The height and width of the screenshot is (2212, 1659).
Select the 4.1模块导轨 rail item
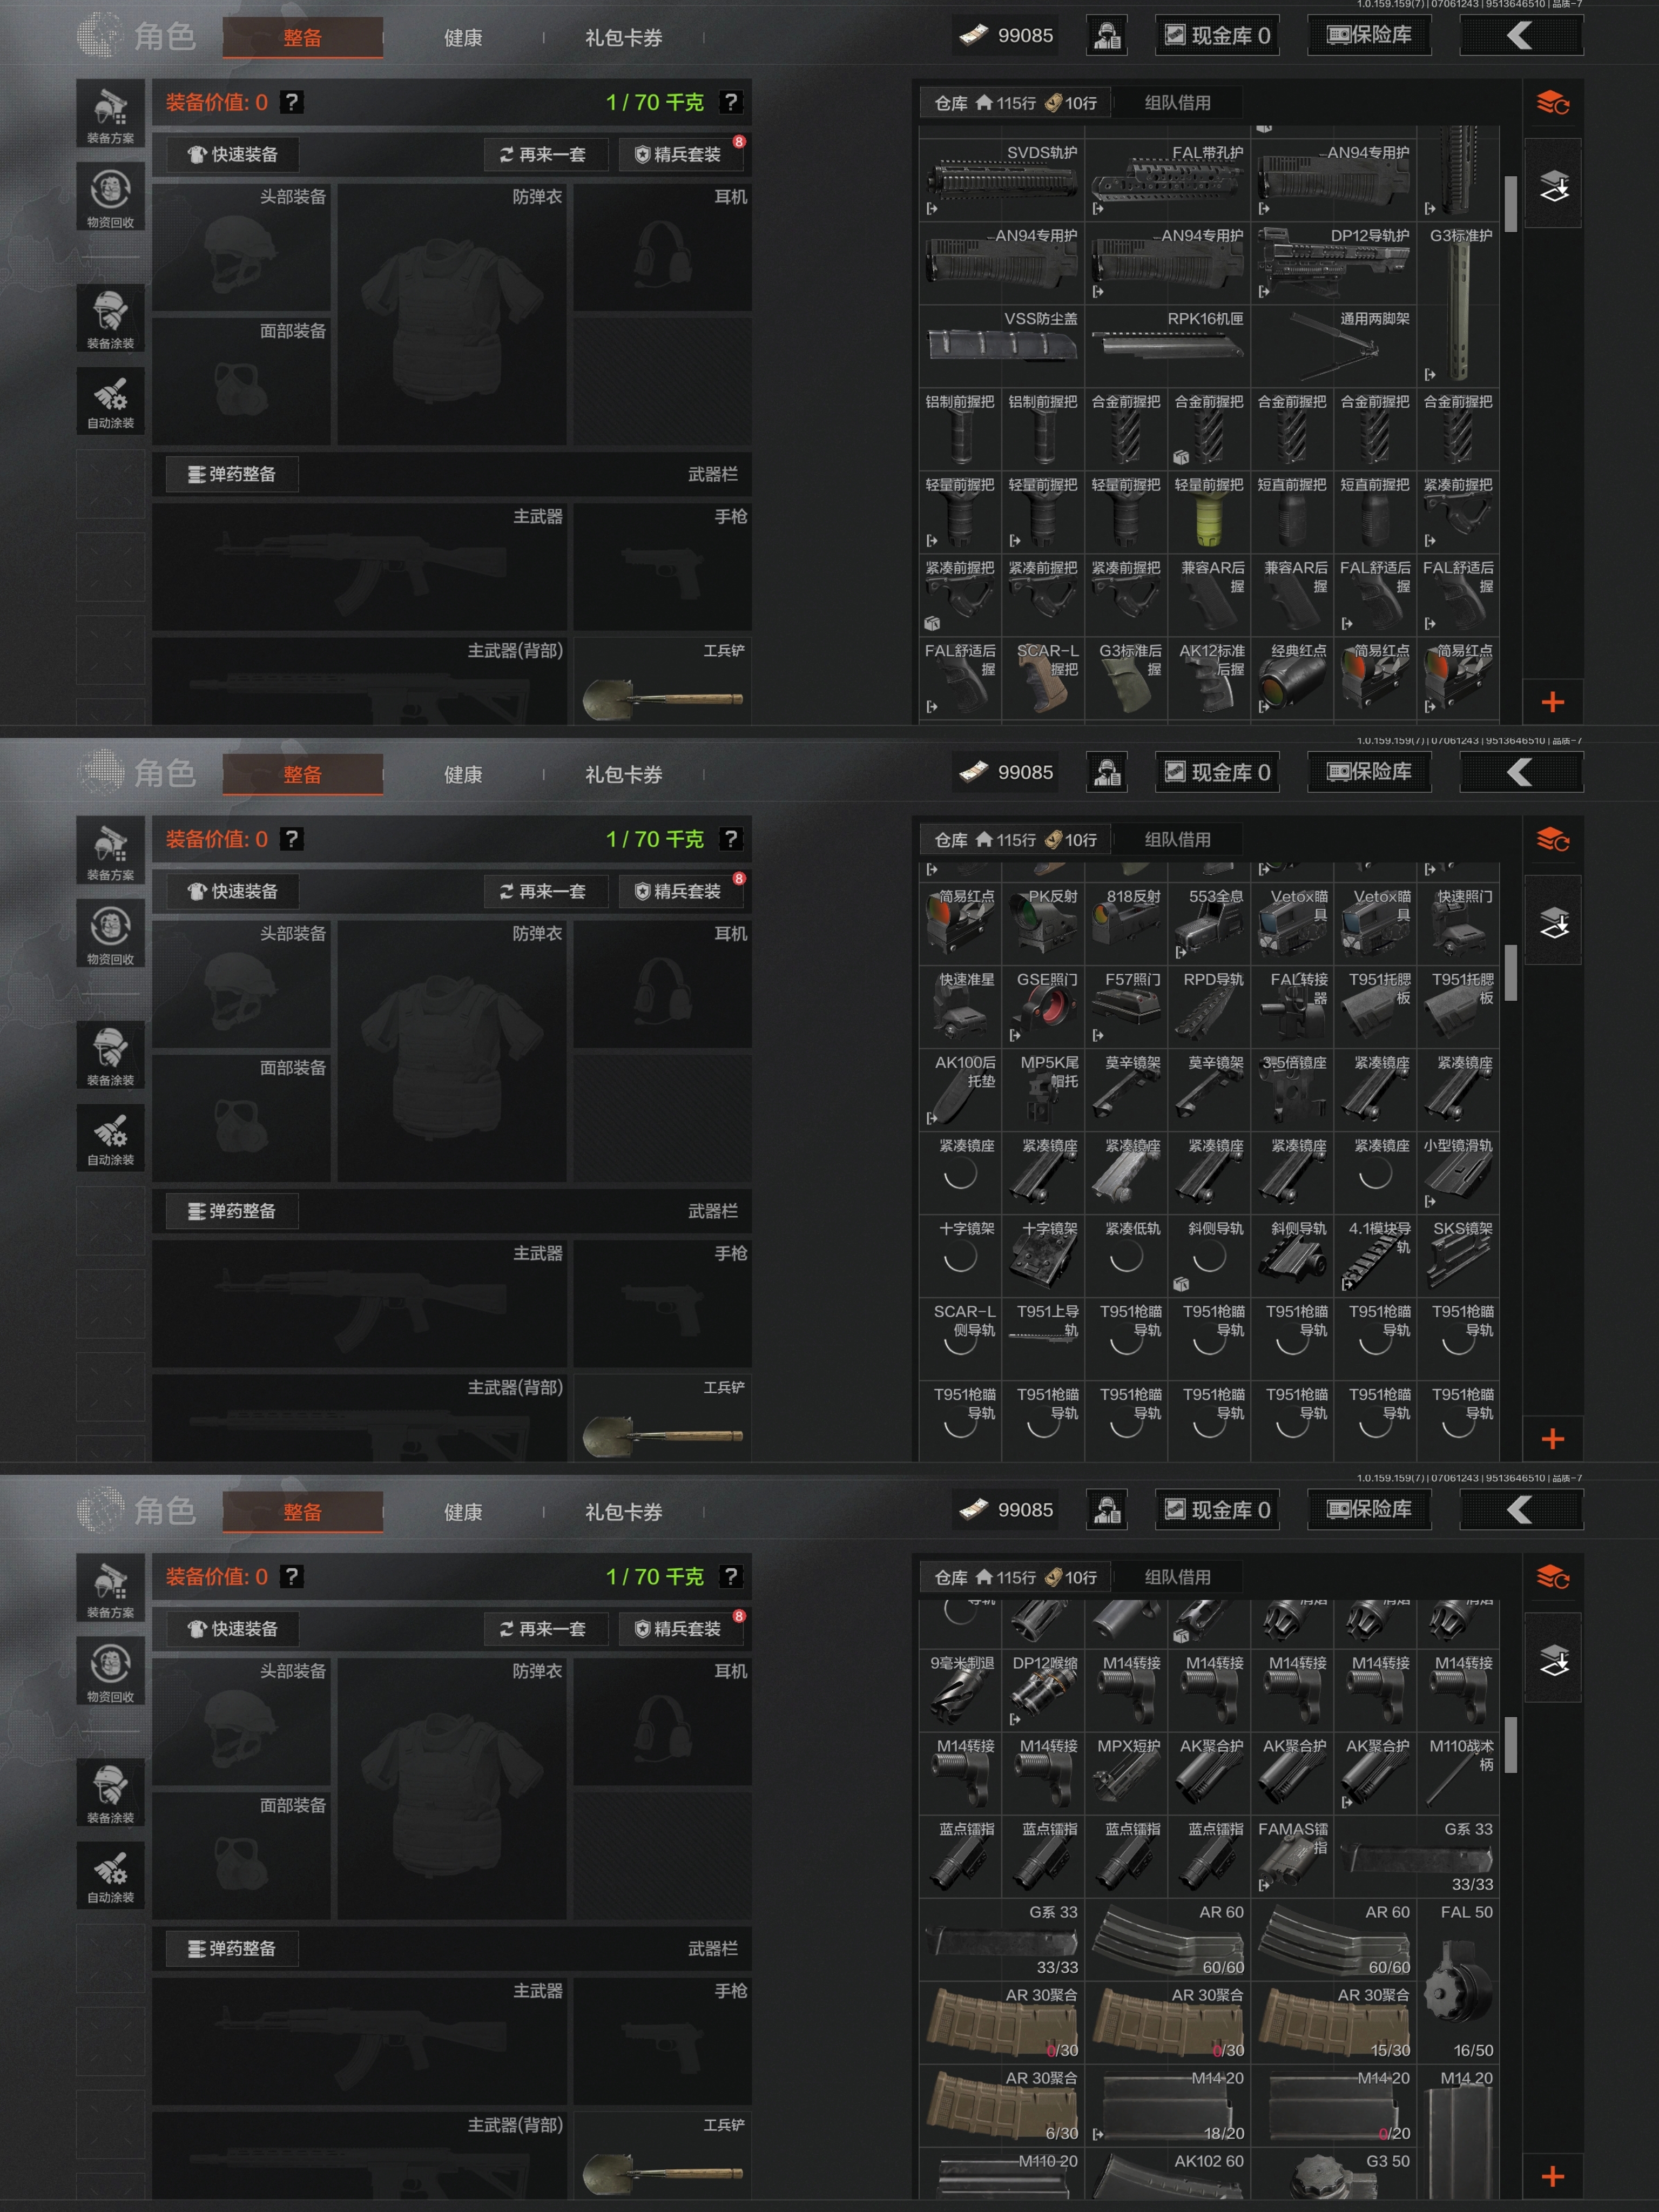1375,1254
